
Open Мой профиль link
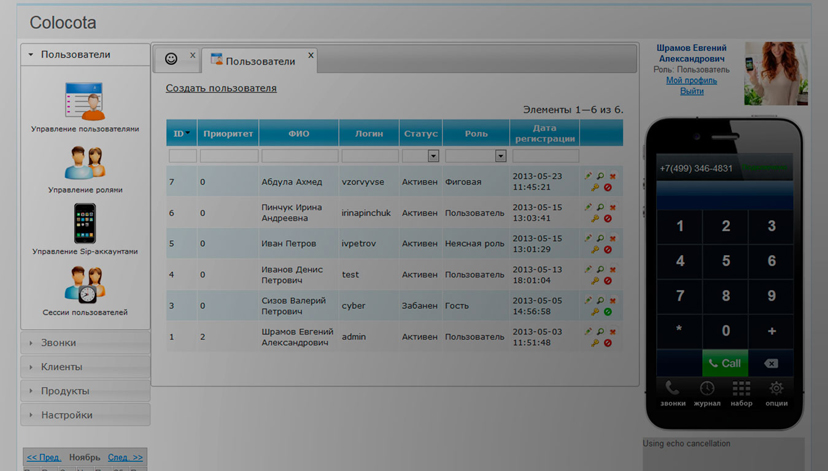(x=691, y=80)
